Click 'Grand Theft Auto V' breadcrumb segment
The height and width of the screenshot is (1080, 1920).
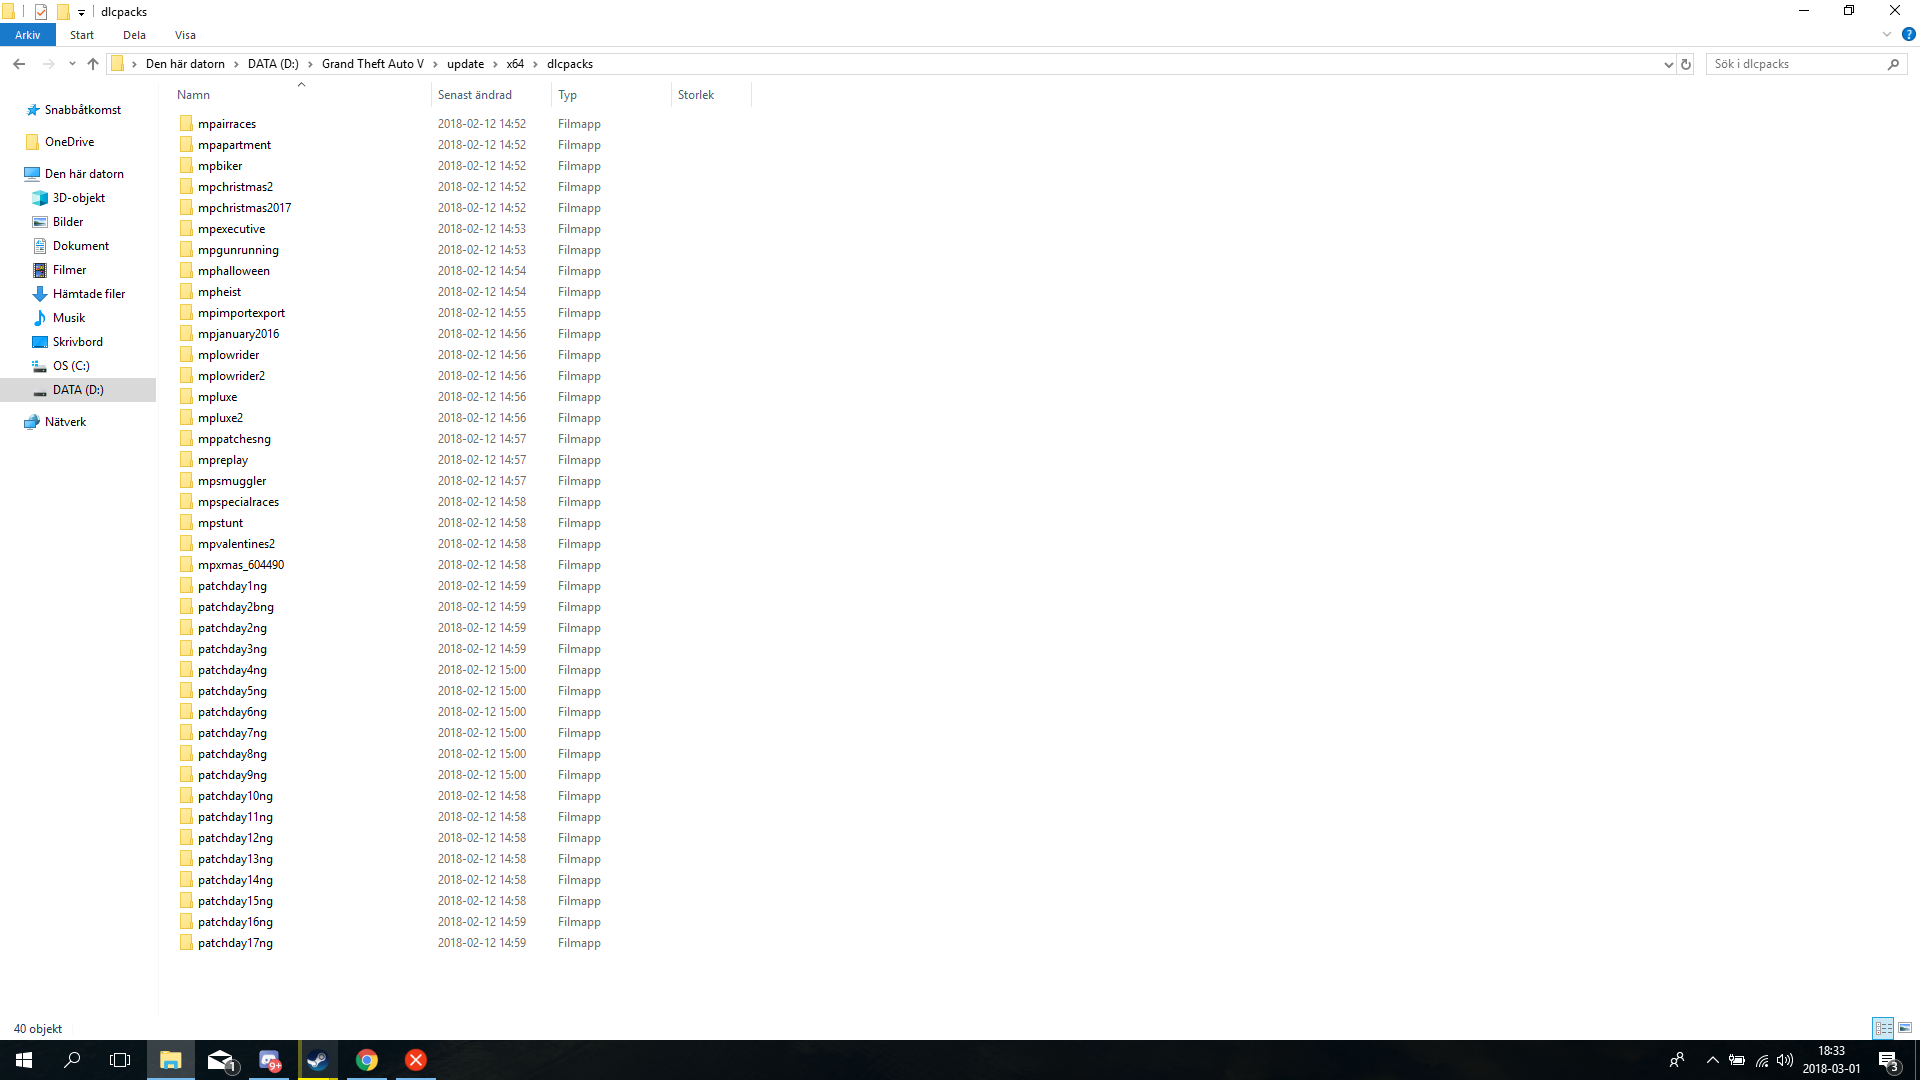[x=373, y=64]
